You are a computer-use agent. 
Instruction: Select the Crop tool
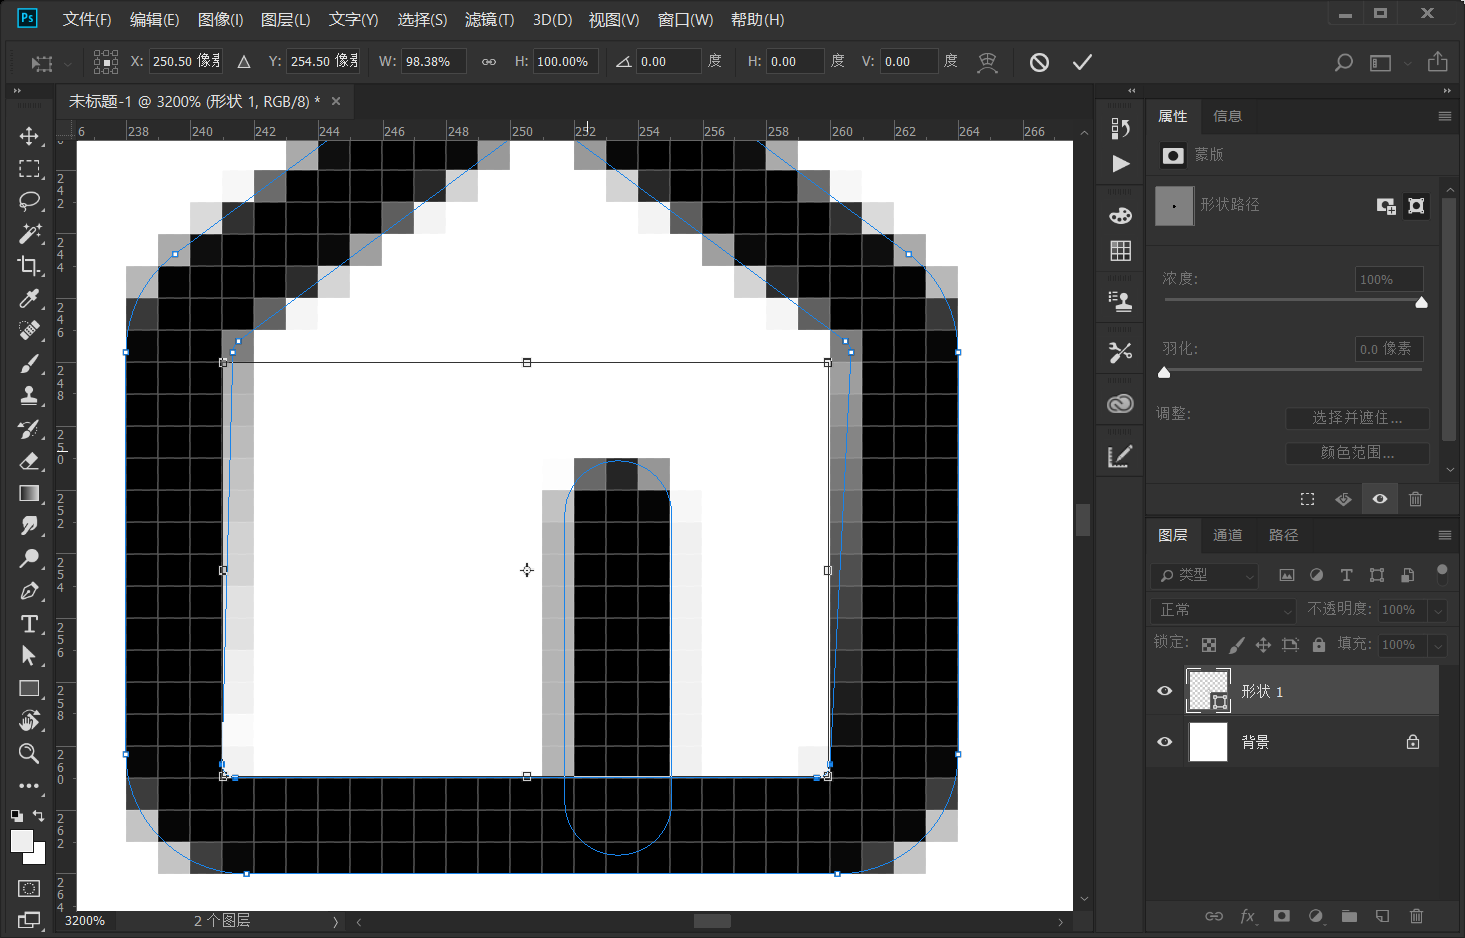point(29,266)
